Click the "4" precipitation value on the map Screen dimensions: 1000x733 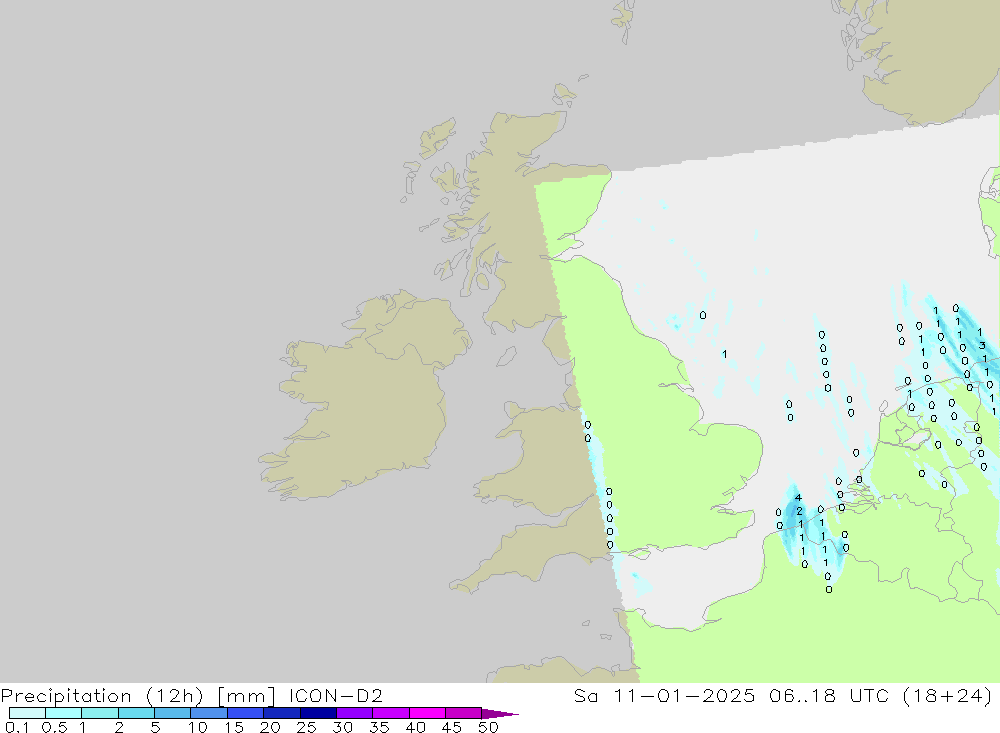click(x=798, y=498)
